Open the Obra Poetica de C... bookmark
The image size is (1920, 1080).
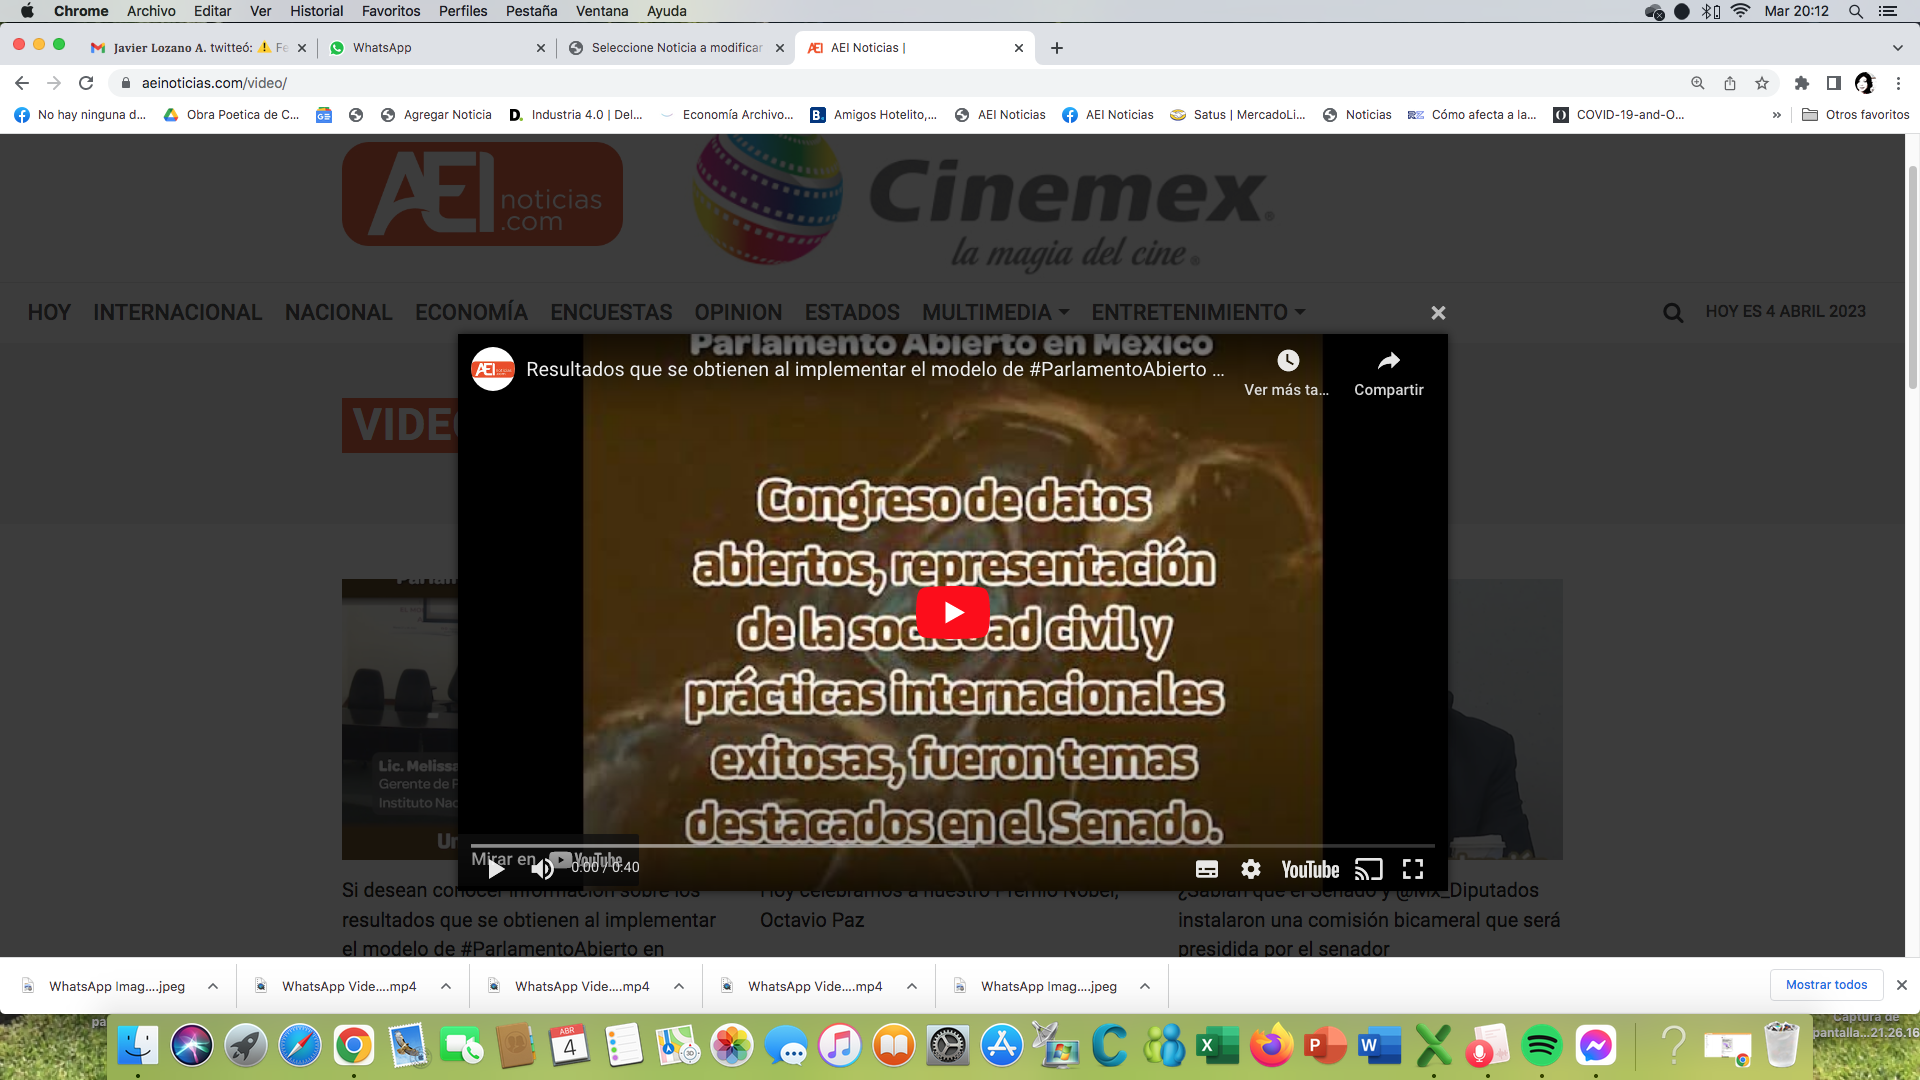pyautogui.click(x=232, y=115)
